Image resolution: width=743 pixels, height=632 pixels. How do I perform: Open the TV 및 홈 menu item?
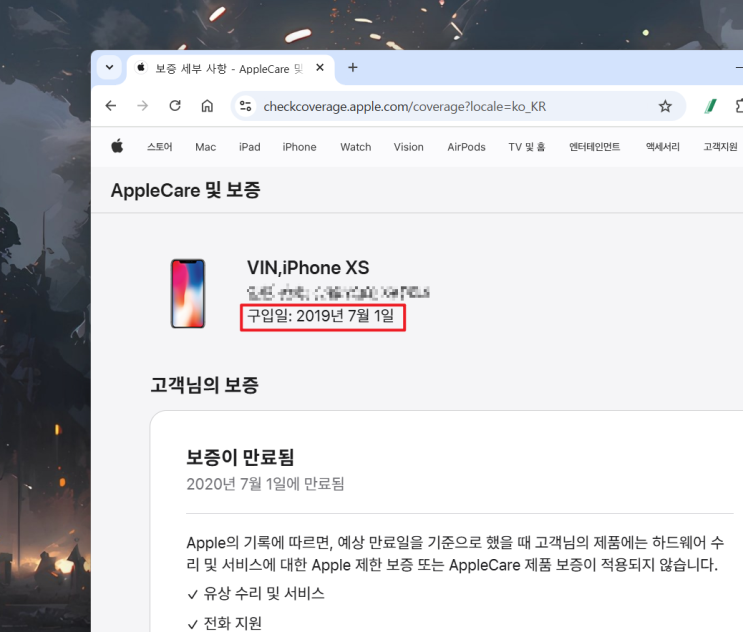pyautogui.click(x=527, y=147)
